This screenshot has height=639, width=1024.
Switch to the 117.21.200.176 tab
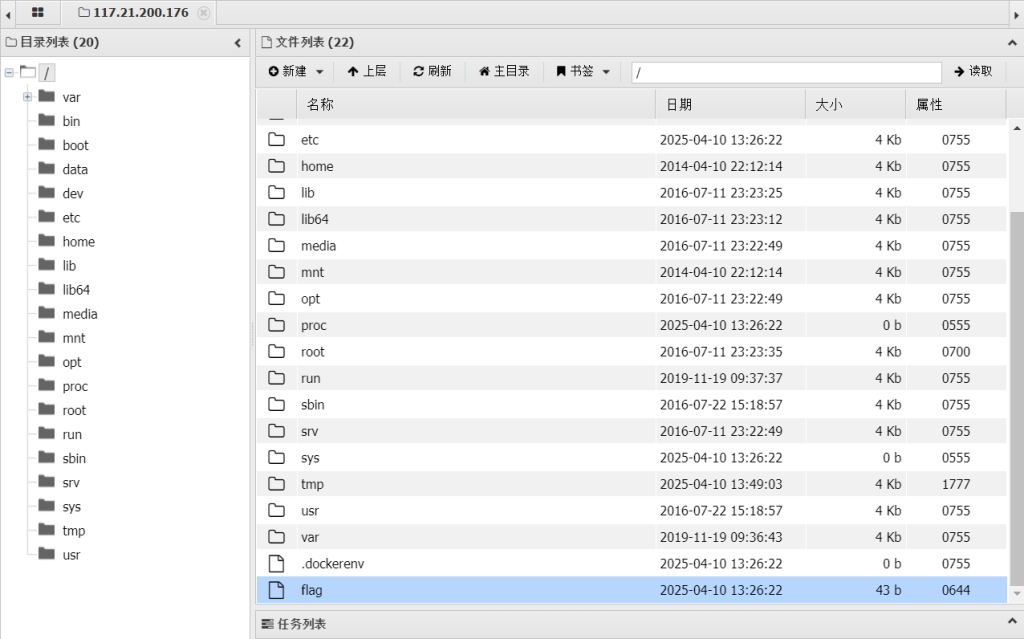(x=133, y=12)
